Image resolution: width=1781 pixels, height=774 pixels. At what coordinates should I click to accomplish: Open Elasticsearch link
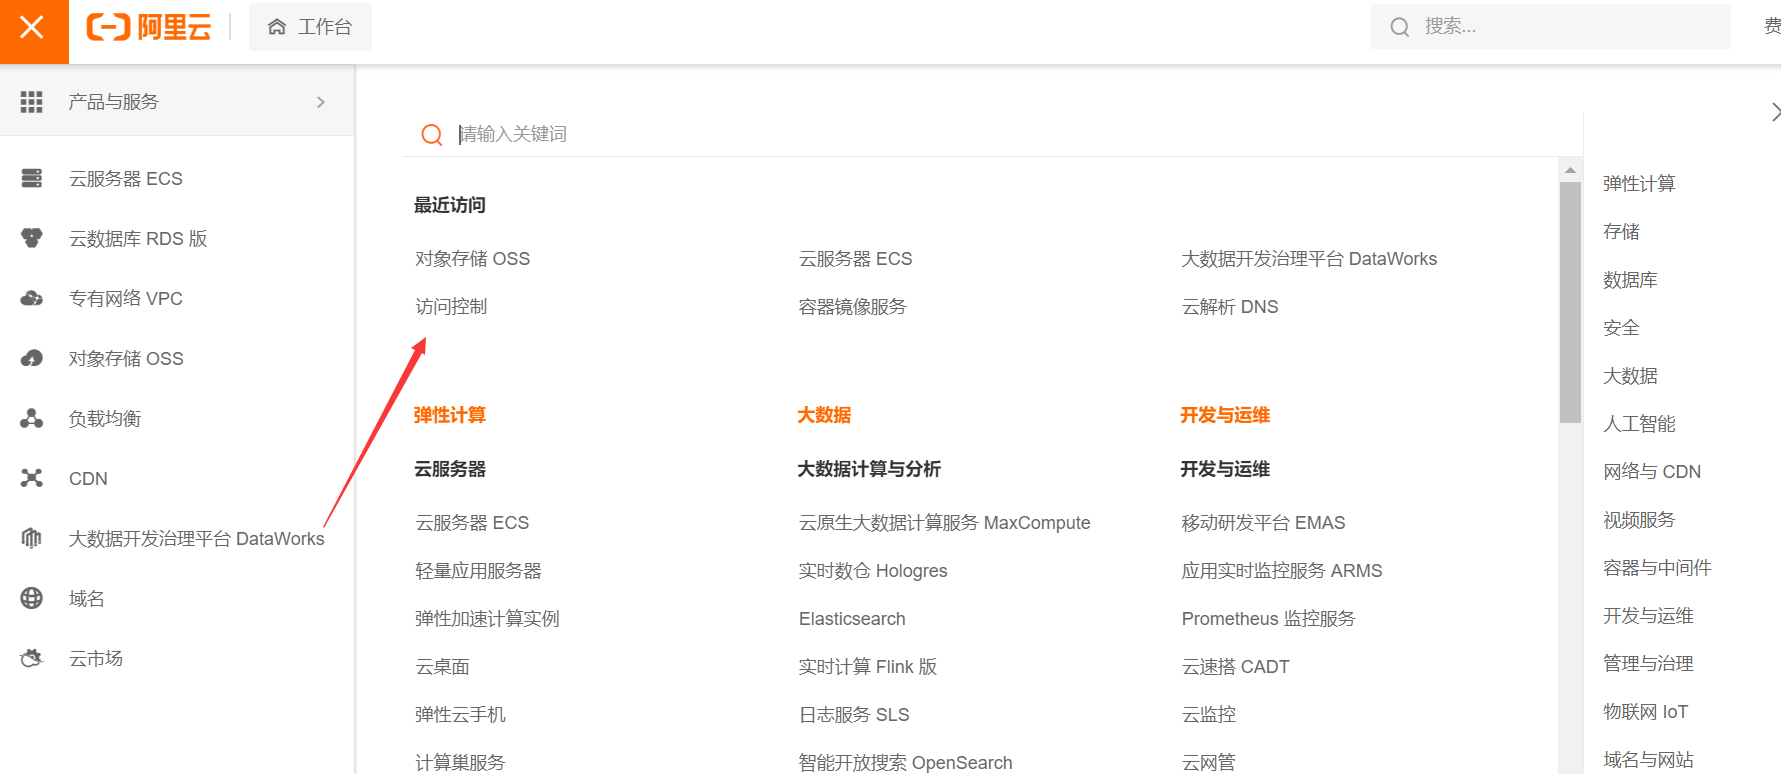point(852,619)
